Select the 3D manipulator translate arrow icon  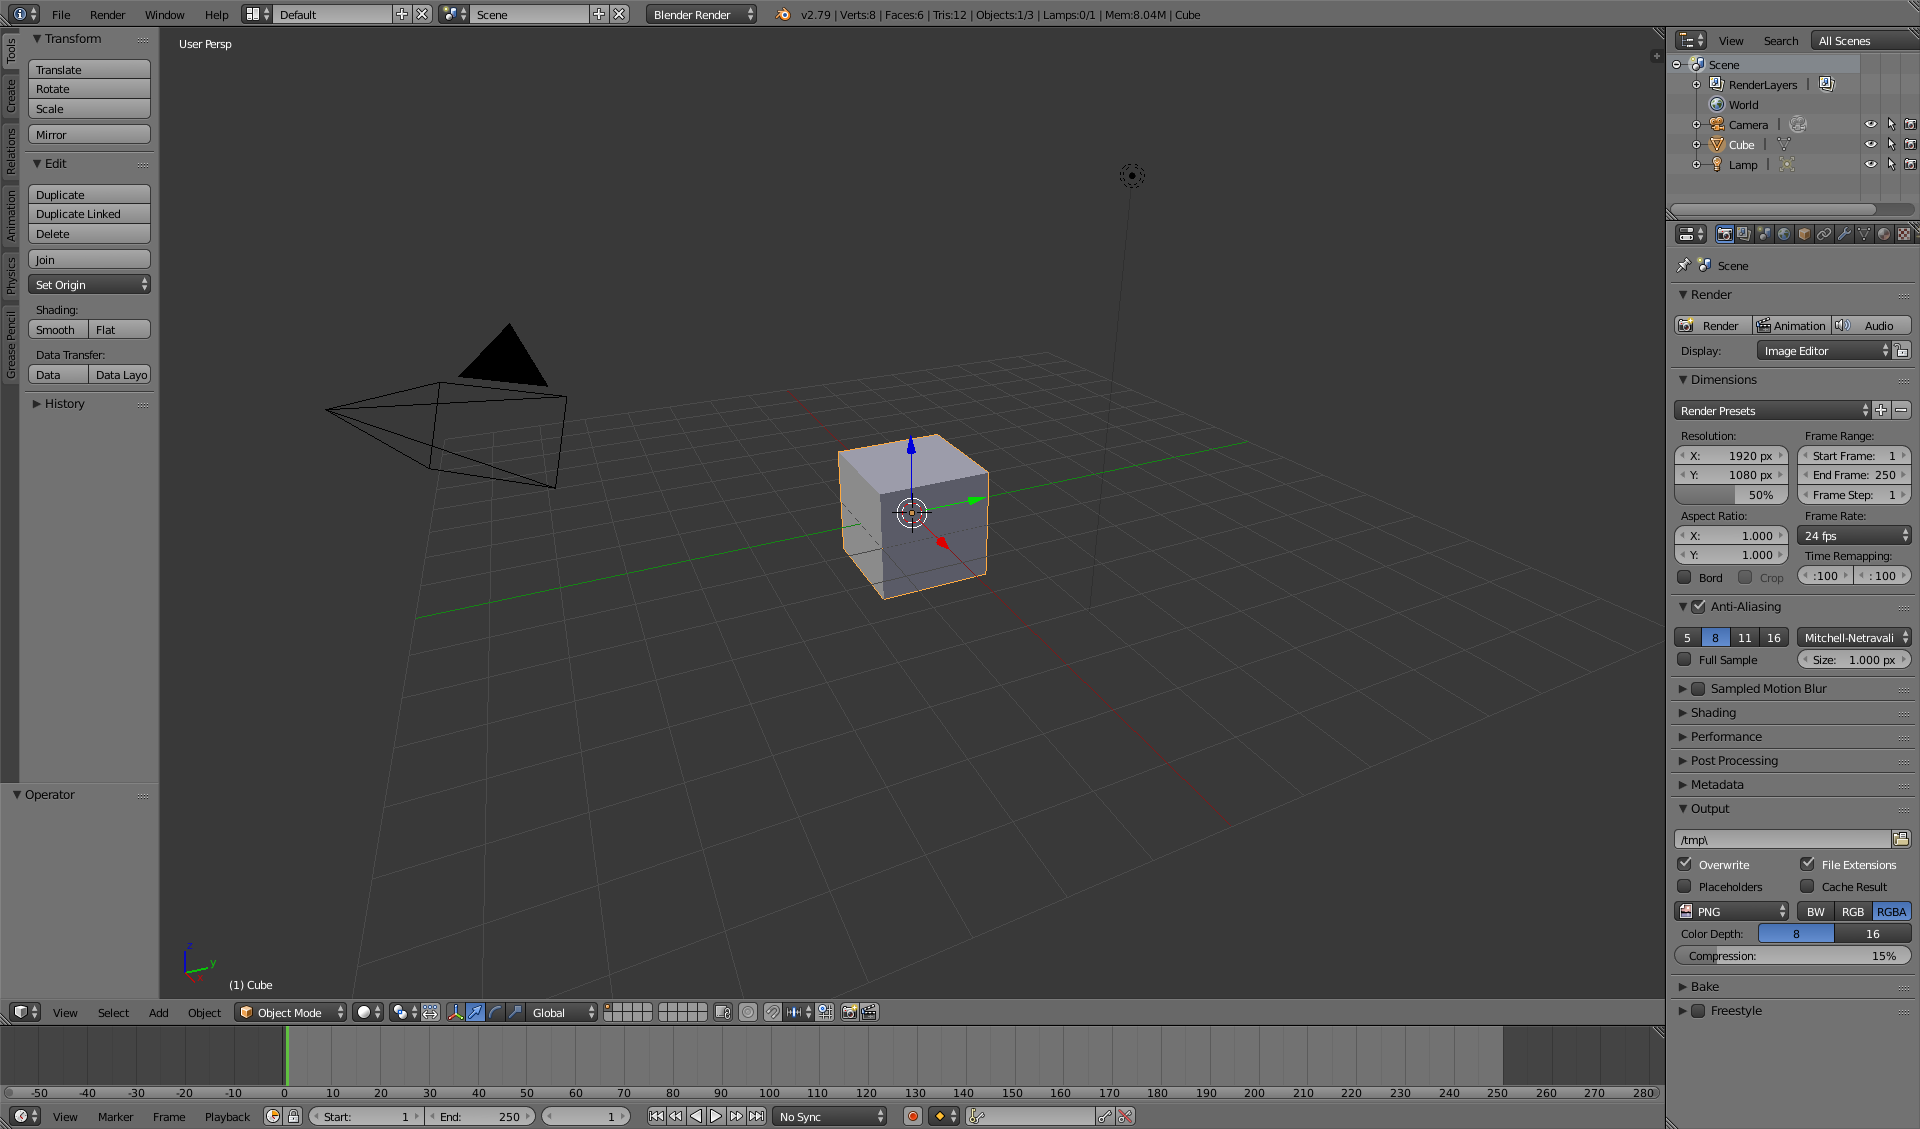pyautogui.click(x=476, y=1012)
